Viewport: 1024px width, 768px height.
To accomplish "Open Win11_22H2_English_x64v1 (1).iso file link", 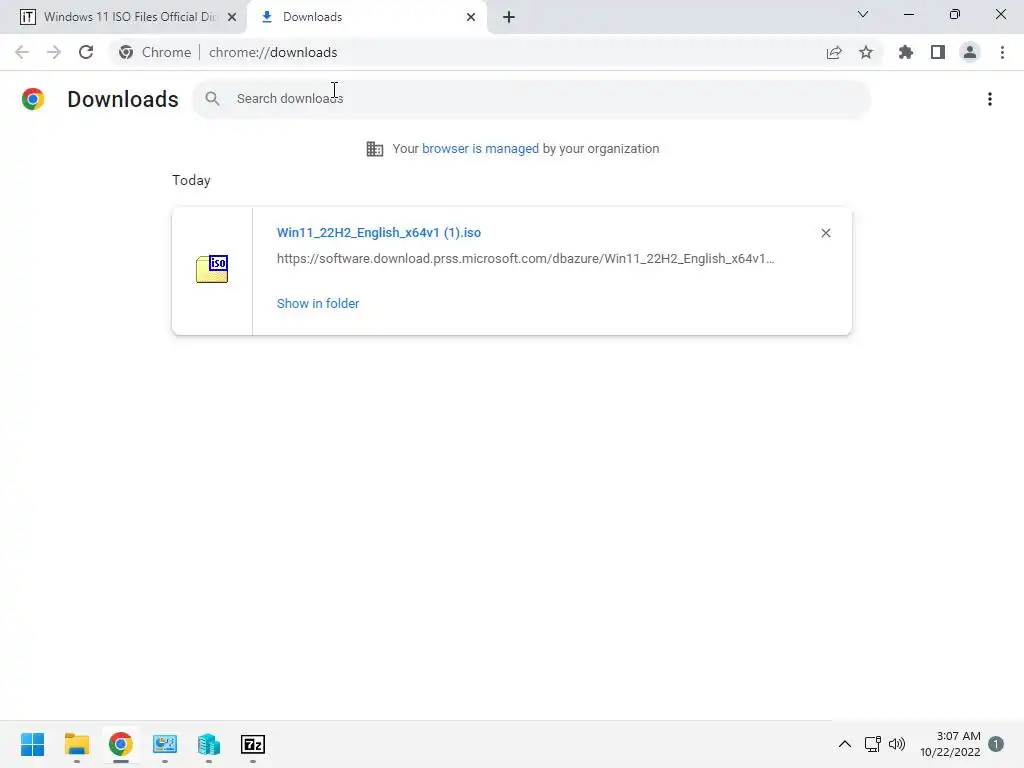I will point(379,232).
